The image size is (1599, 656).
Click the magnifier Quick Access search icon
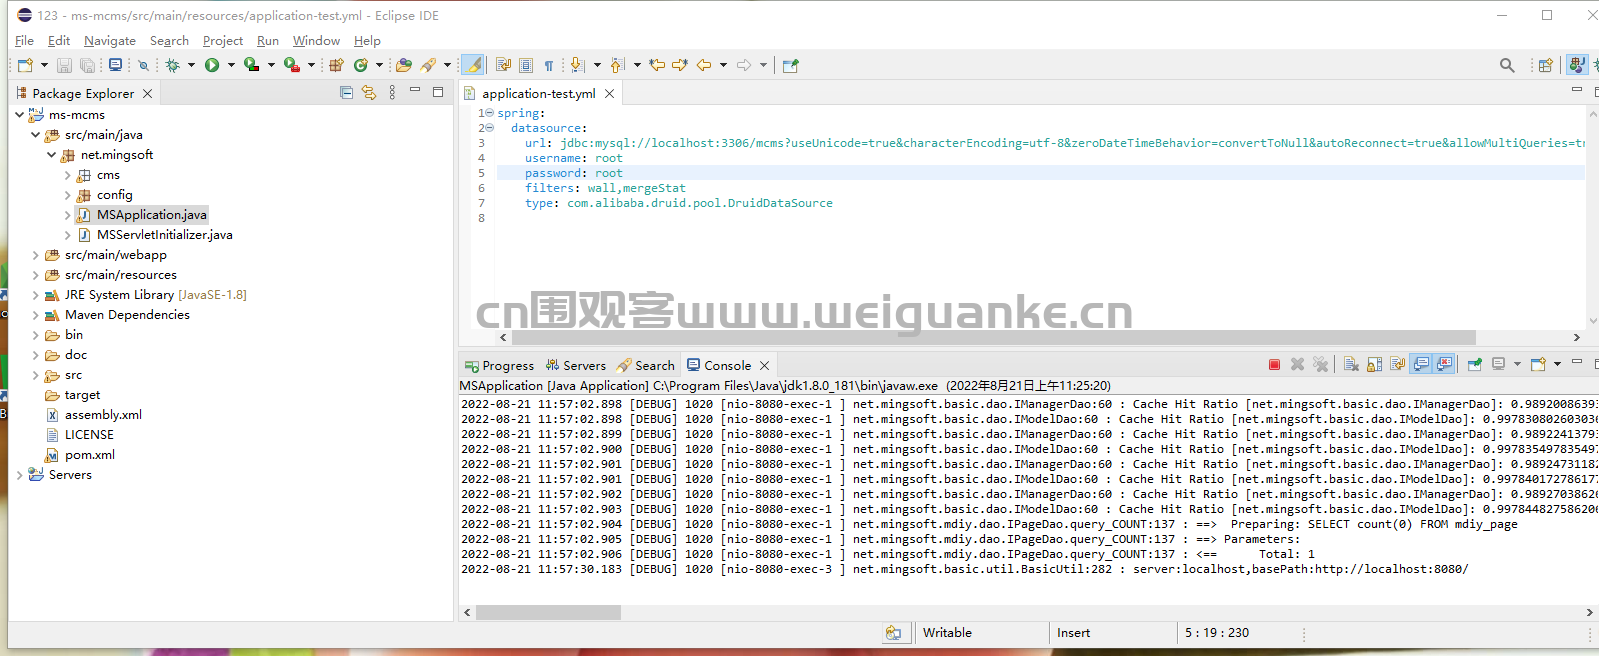pyautogui.click(x=1507, y=65)
